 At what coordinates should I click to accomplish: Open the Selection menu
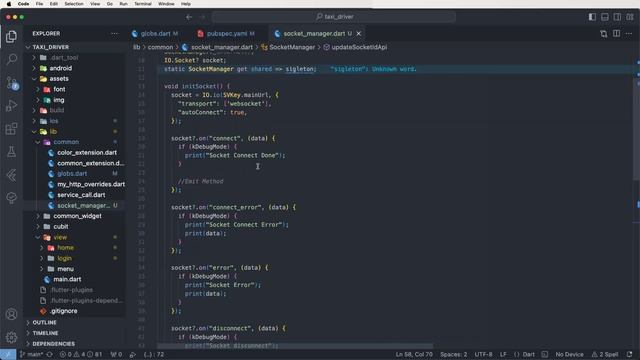(74, 4)
